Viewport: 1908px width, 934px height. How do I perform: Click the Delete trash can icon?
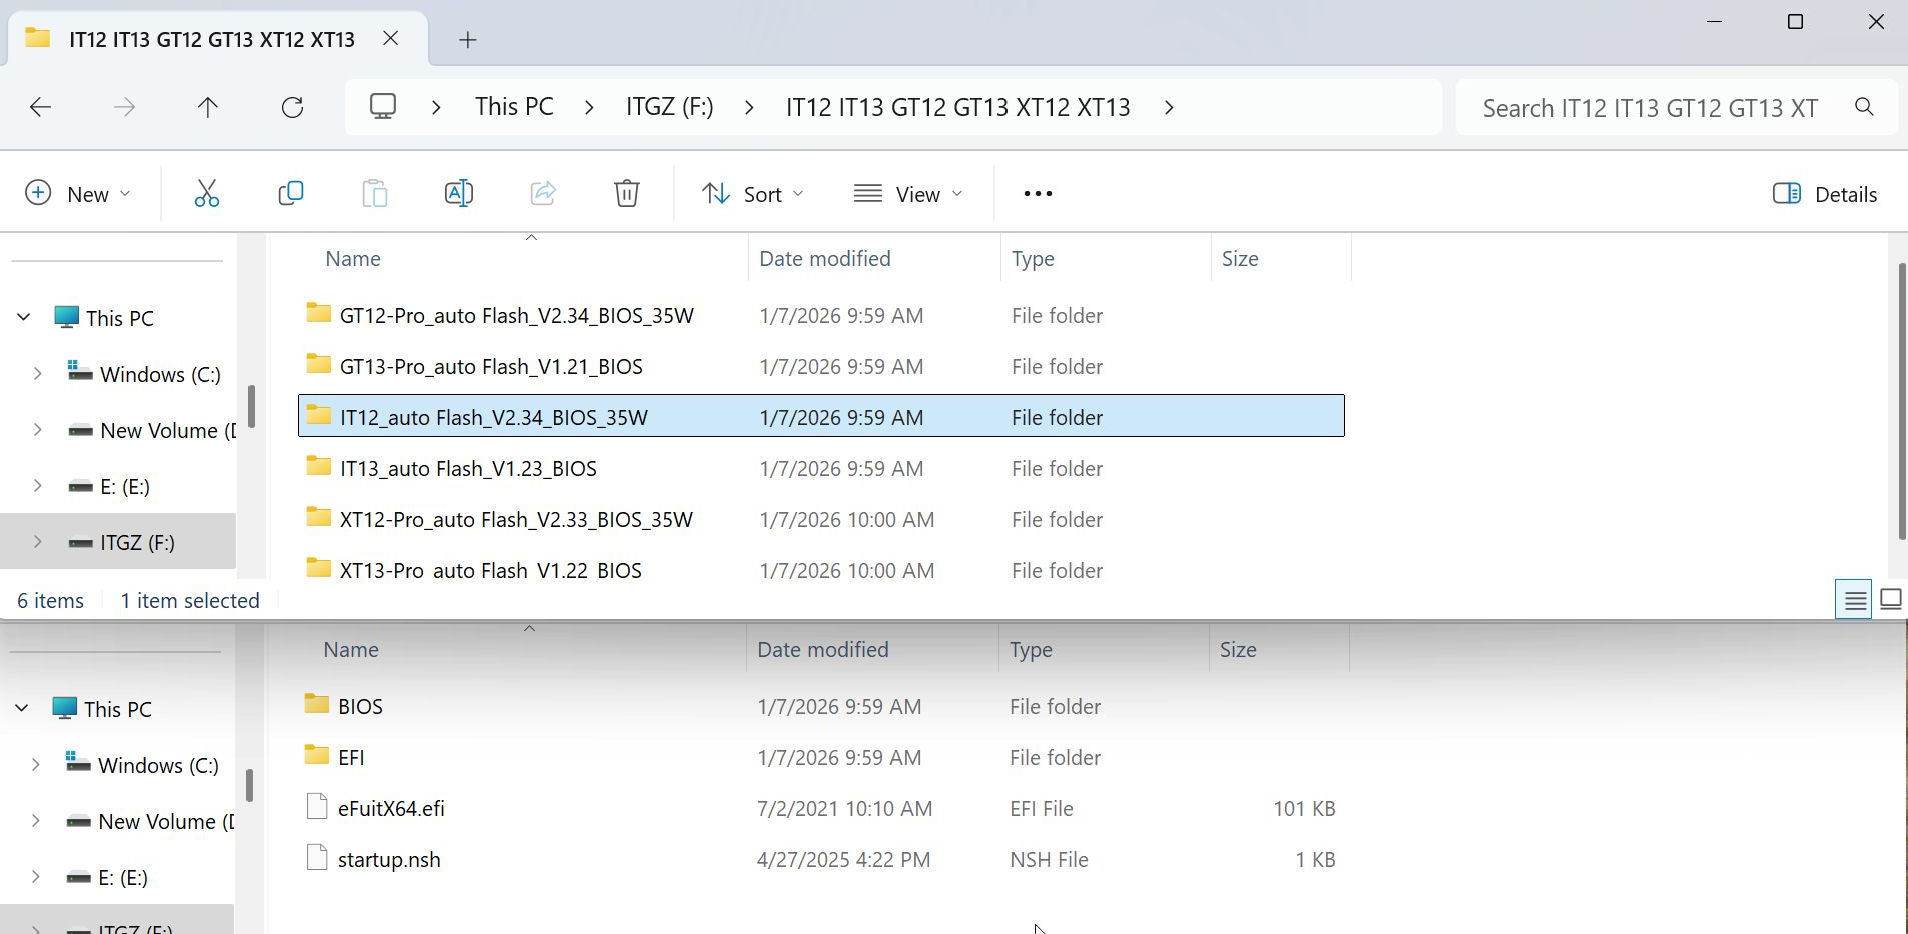click(x=626, y=194)
